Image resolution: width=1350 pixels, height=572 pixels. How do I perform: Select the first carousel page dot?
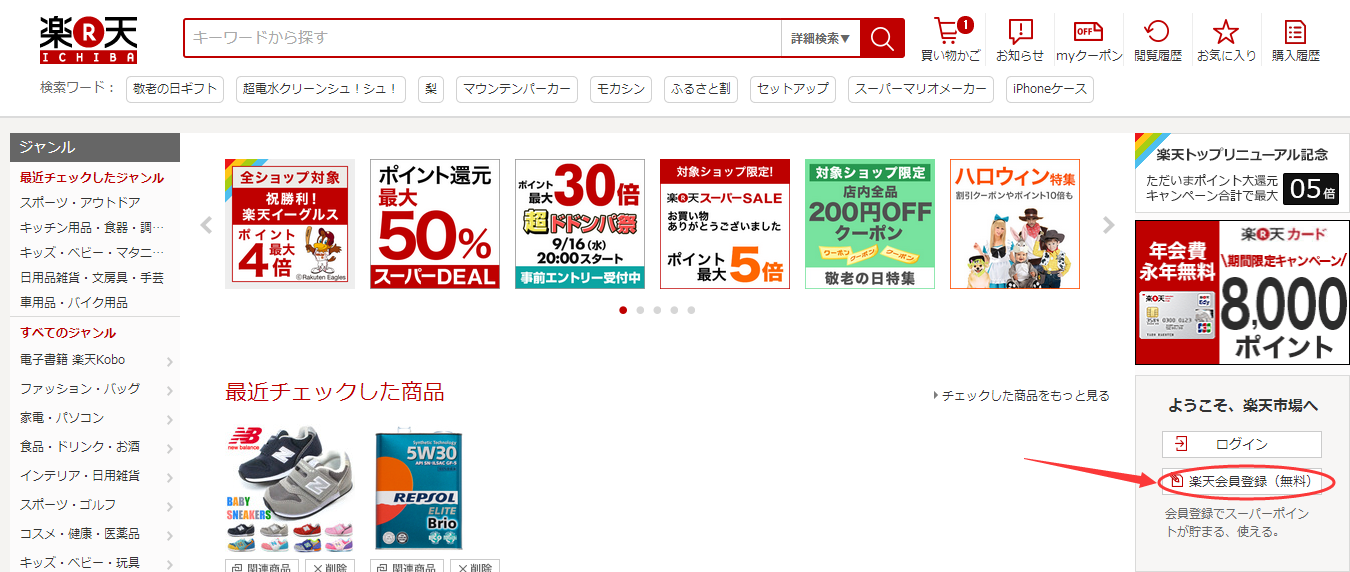point(624,310)
